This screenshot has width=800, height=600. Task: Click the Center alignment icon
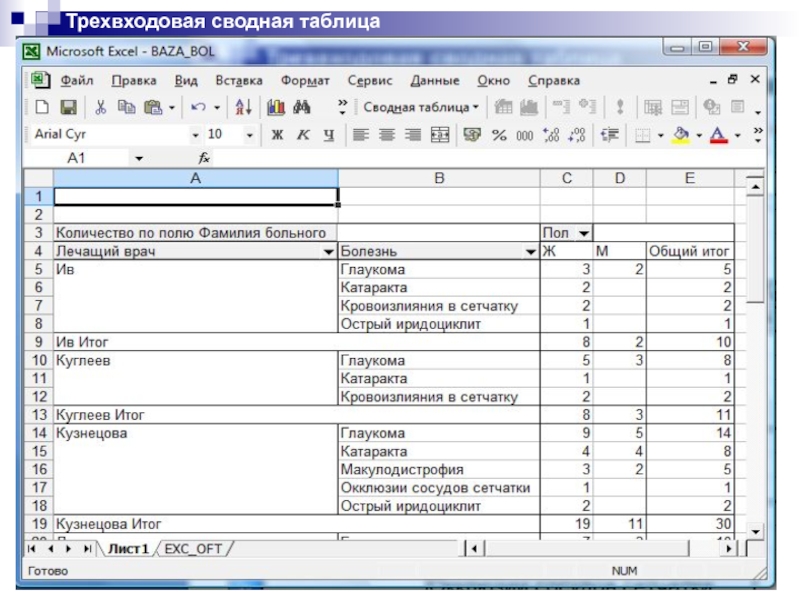click(x=387, y=135)
